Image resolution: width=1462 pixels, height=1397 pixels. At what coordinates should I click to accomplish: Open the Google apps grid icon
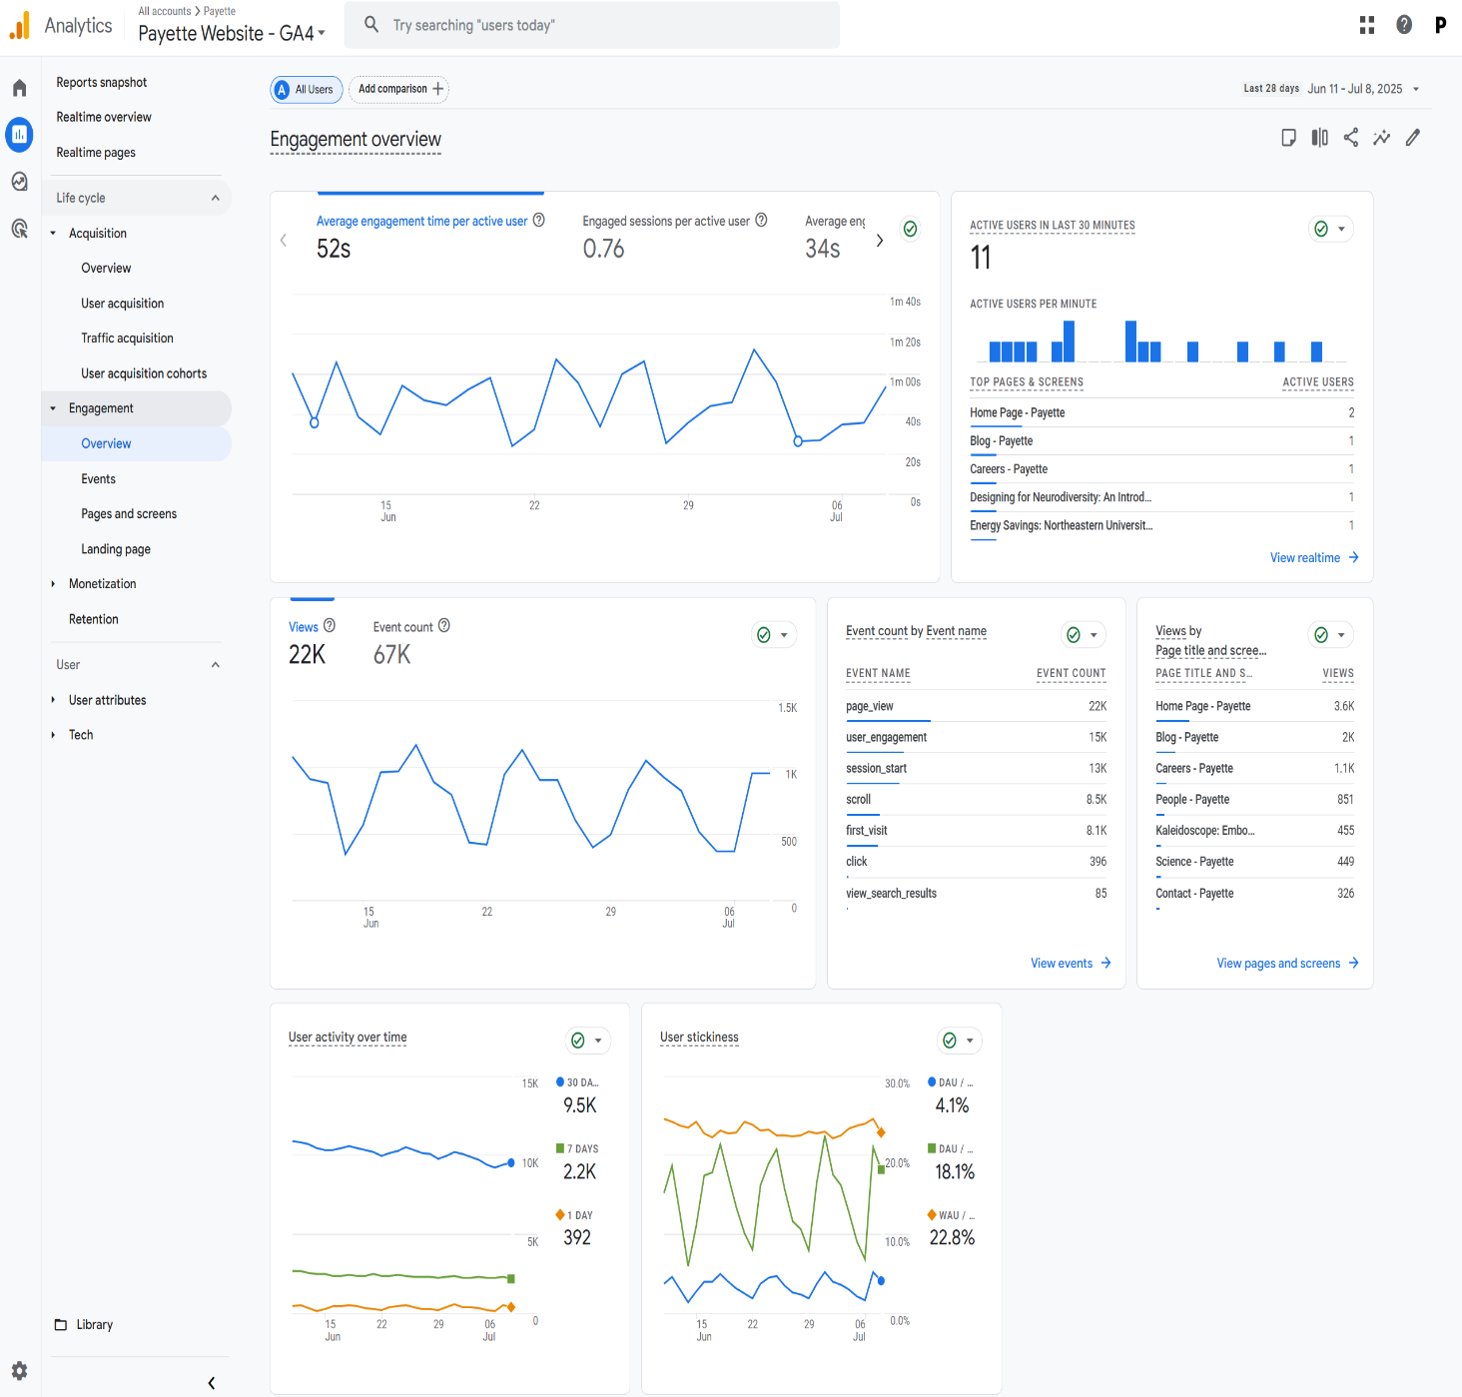coord(1367,25)
